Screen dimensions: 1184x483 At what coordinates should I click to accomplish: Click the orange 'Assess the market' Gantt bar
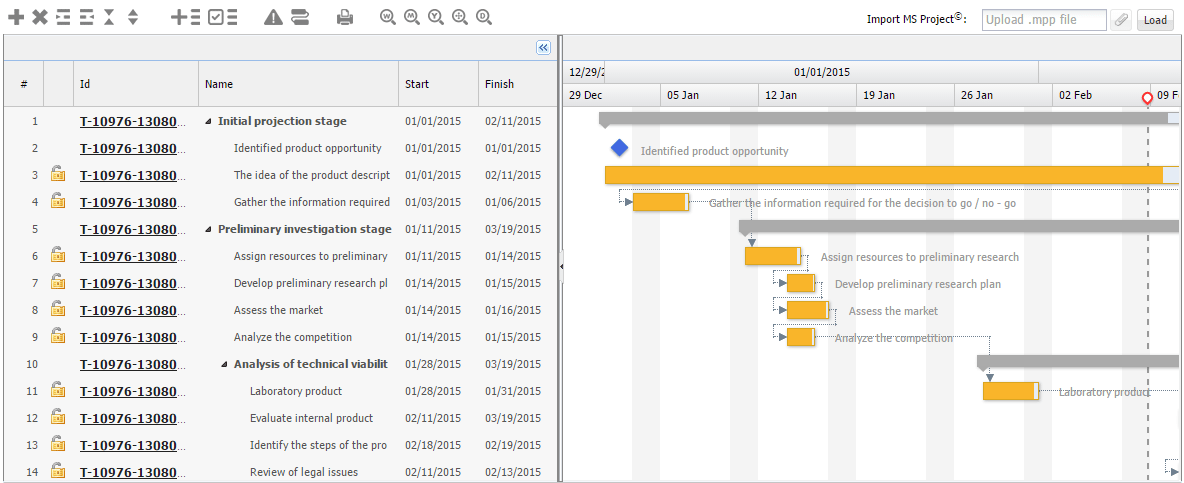807,310
